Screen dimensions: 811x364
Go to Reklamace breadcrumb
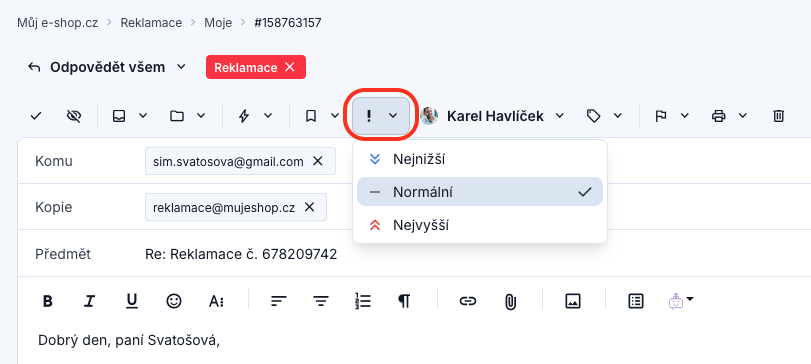[151, 23]
